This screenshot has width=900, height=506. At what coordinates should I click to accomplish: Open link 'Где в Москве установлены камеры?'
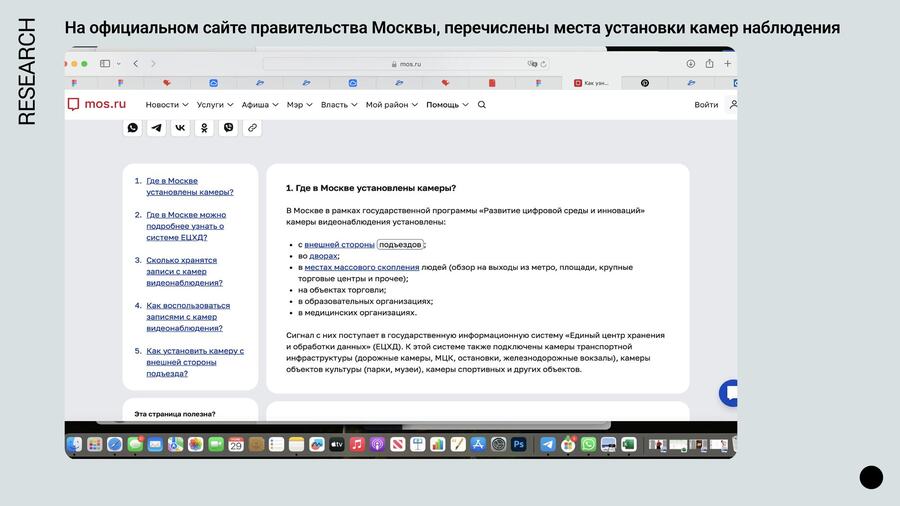[x=189, y=186]
